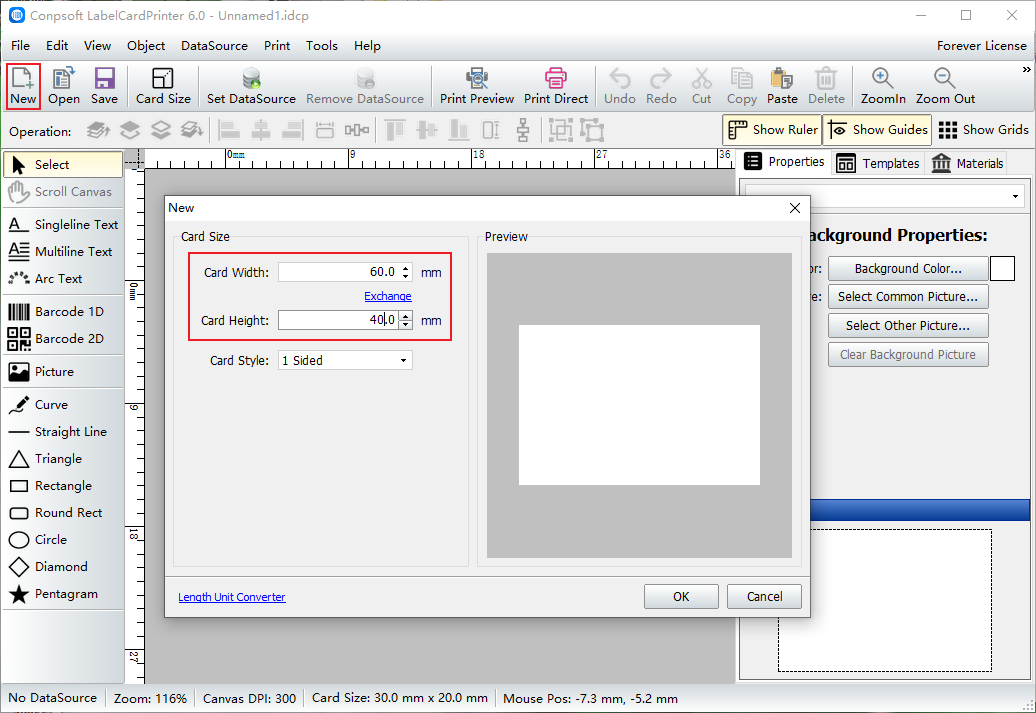The width and height of the screenshot is (1036, 713).
Task: Cancel the New card dialog
Action: (764, 597)
